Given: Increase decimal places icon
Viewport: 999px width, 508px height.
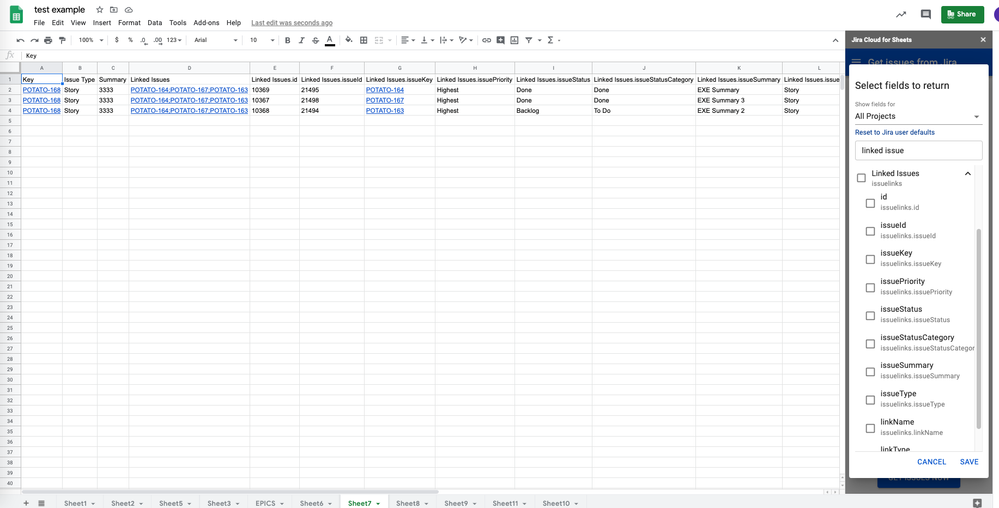Looking at the screenshot, I should [158, 40].
